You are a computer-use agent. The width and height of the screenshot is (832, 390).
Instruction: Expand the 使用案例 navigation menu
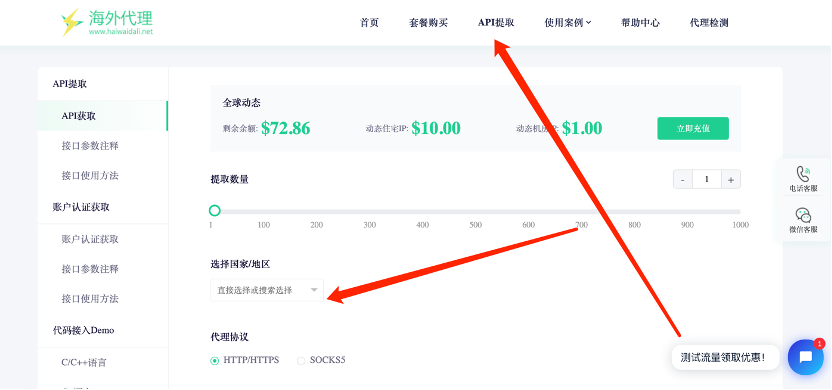(x=568, y=23)
